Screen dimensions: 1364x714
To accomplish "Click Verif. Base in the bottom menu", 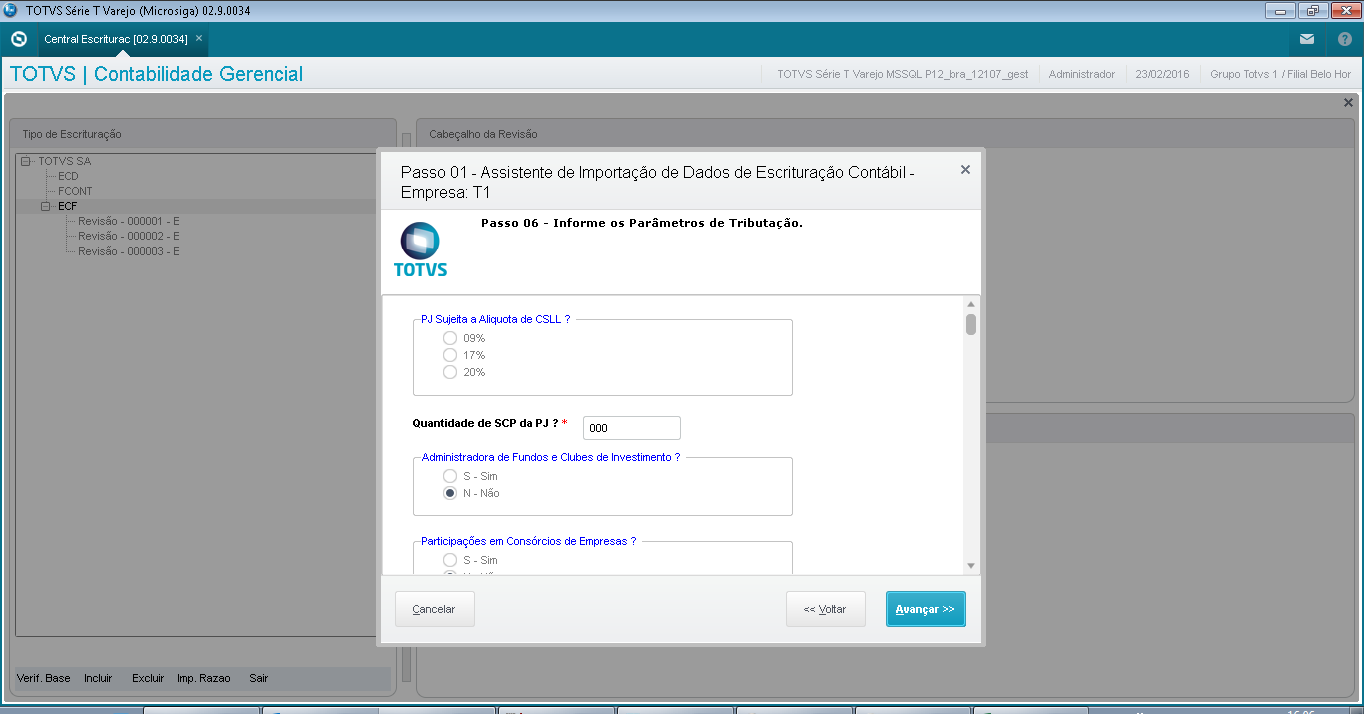I will point(44,678).
